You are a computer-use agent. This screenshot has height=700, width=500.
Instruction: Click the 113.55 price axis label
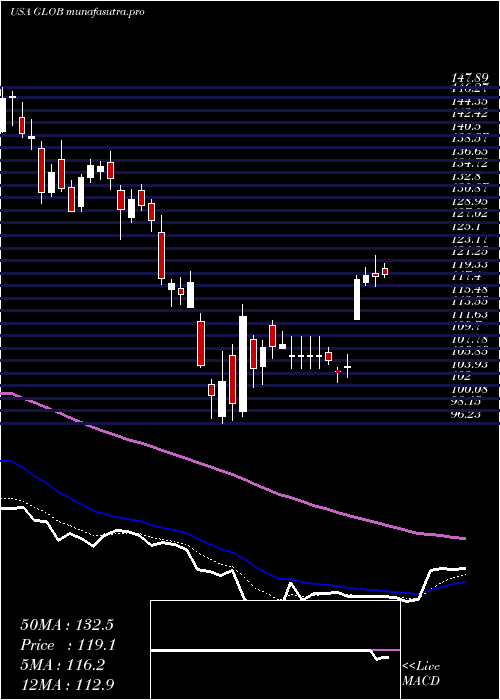tap(469, 302)
